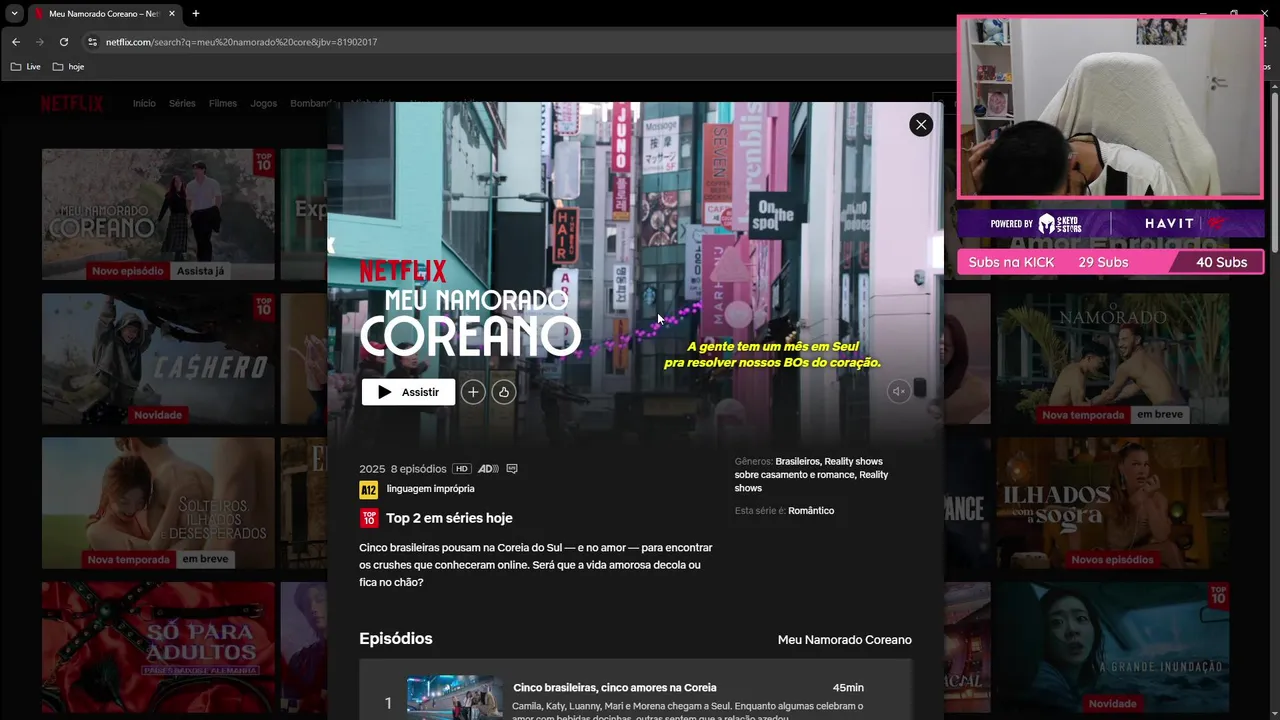The image size is (1280, 720).
Task: Click the linguagem imprópria rating text
Action: (431, 489)
